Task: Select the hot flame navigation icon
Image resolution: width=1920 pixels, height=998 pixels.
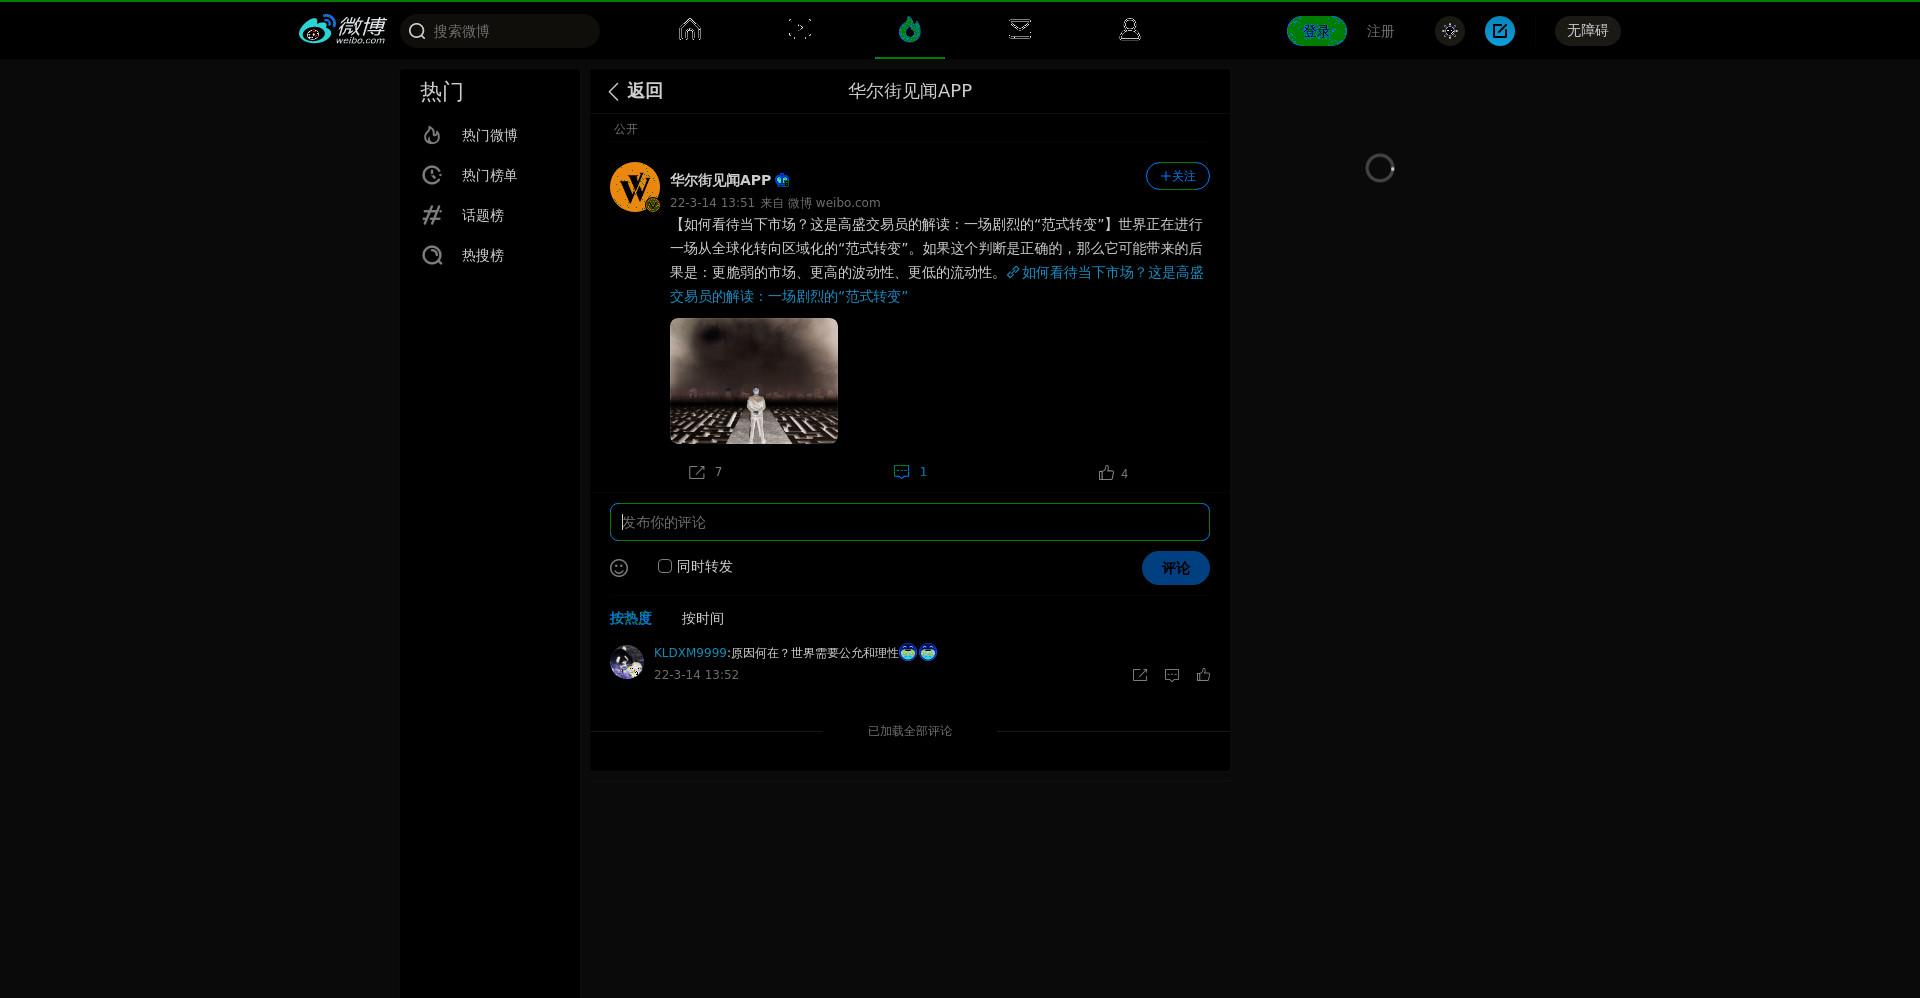Action: (910, 30)
